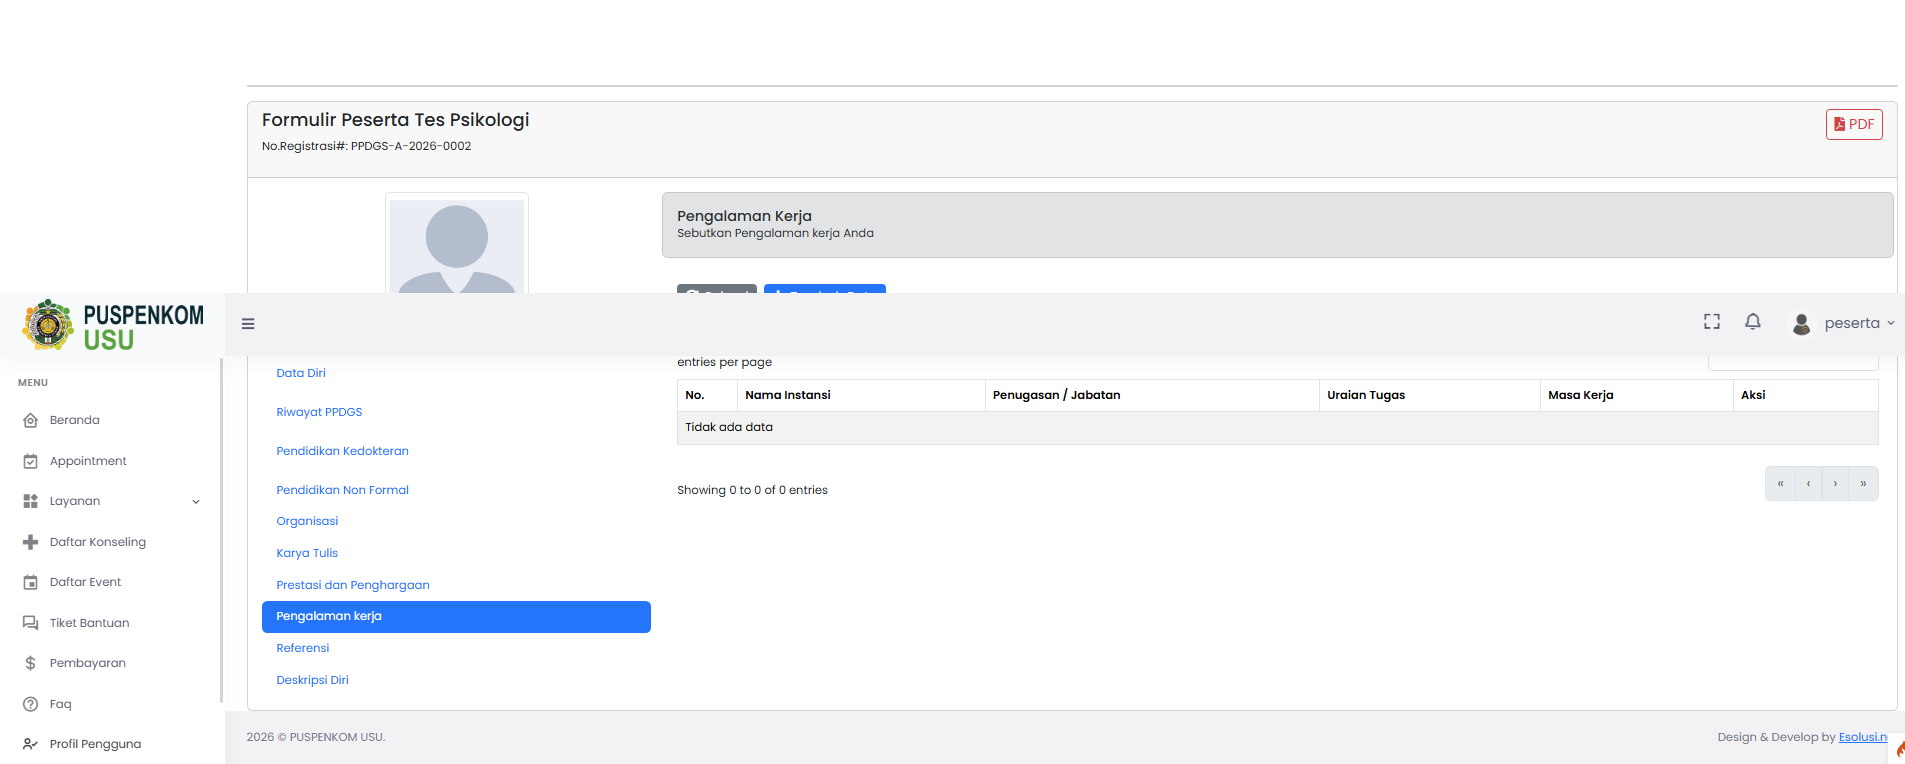Click the Tidak ada data row

tap(1277, 427)
